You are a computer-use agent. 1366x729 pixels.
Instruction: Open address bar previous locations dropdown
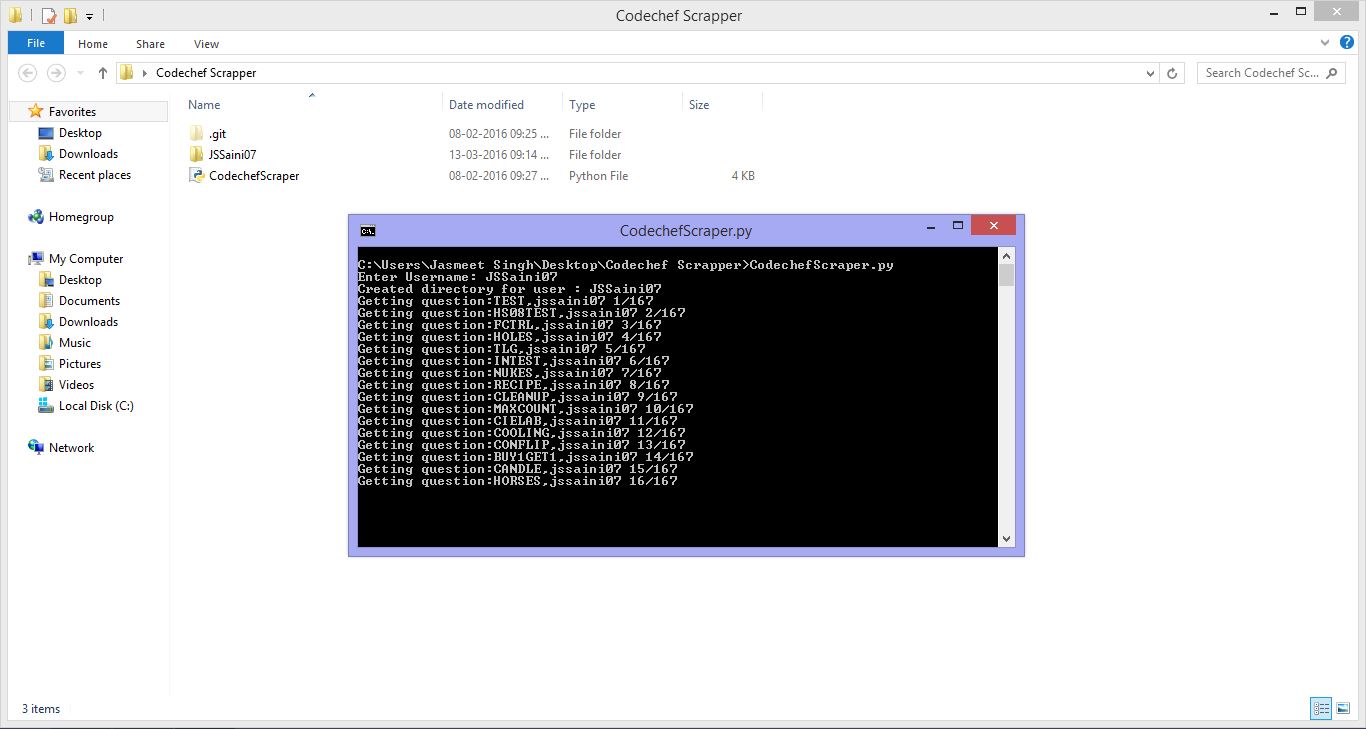click(x=1150, y=73)
